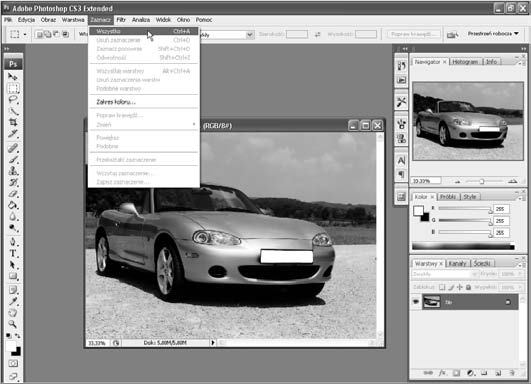Viewport: 531px width, 384px height.
Task: Switch to the Kanały tab
Action: click(x=457, y=263)
